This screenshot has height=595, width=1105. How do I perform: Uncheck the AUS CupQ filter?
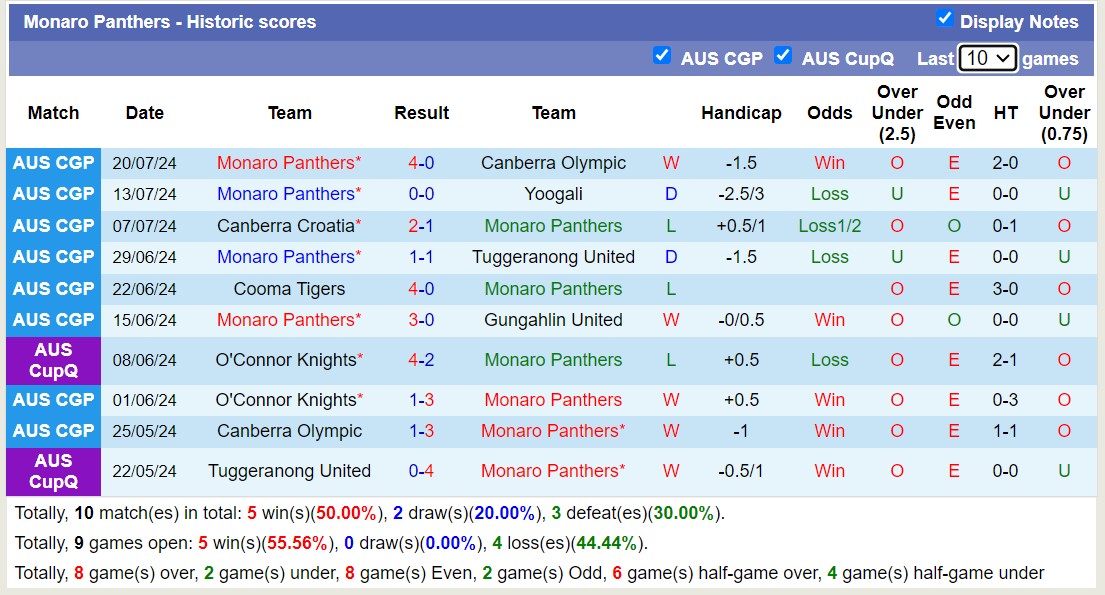click(x=784, y=56)
